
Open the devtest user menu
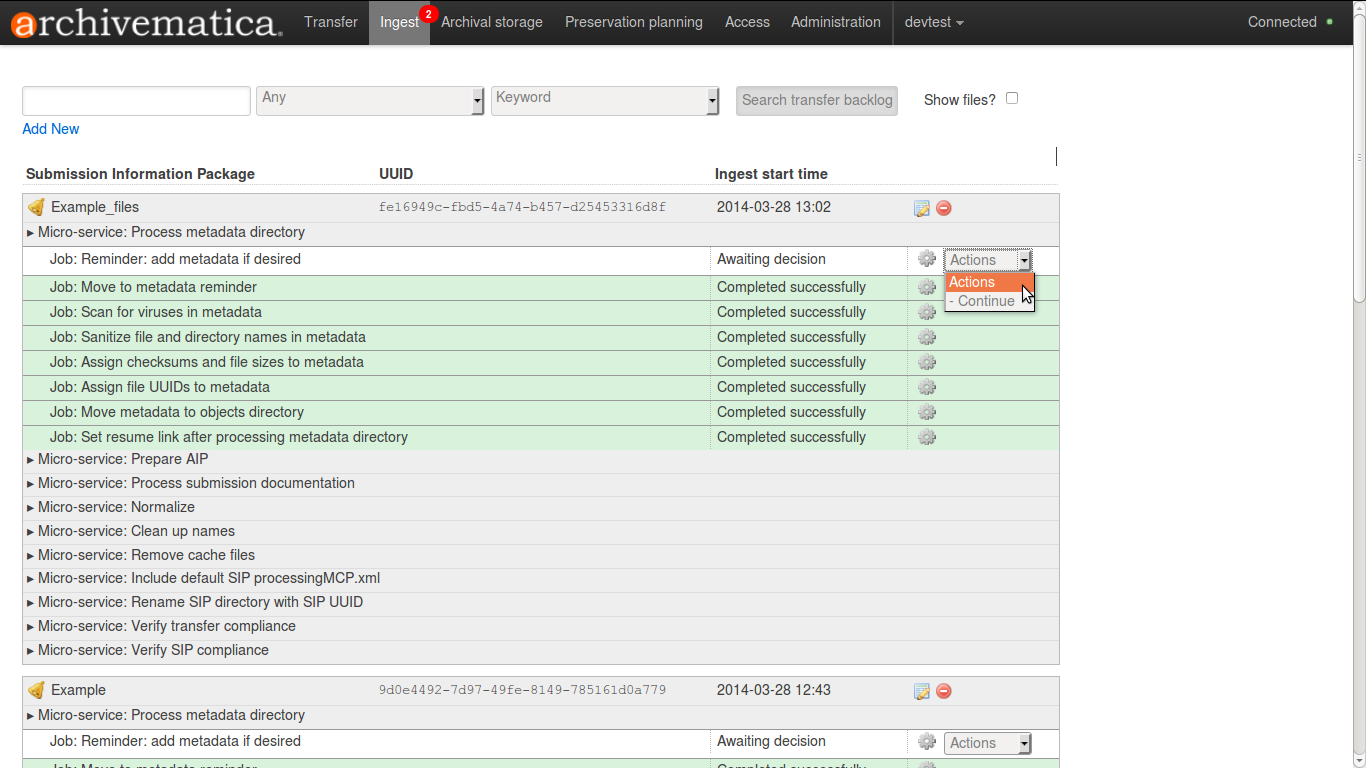[x=933, y=22]
